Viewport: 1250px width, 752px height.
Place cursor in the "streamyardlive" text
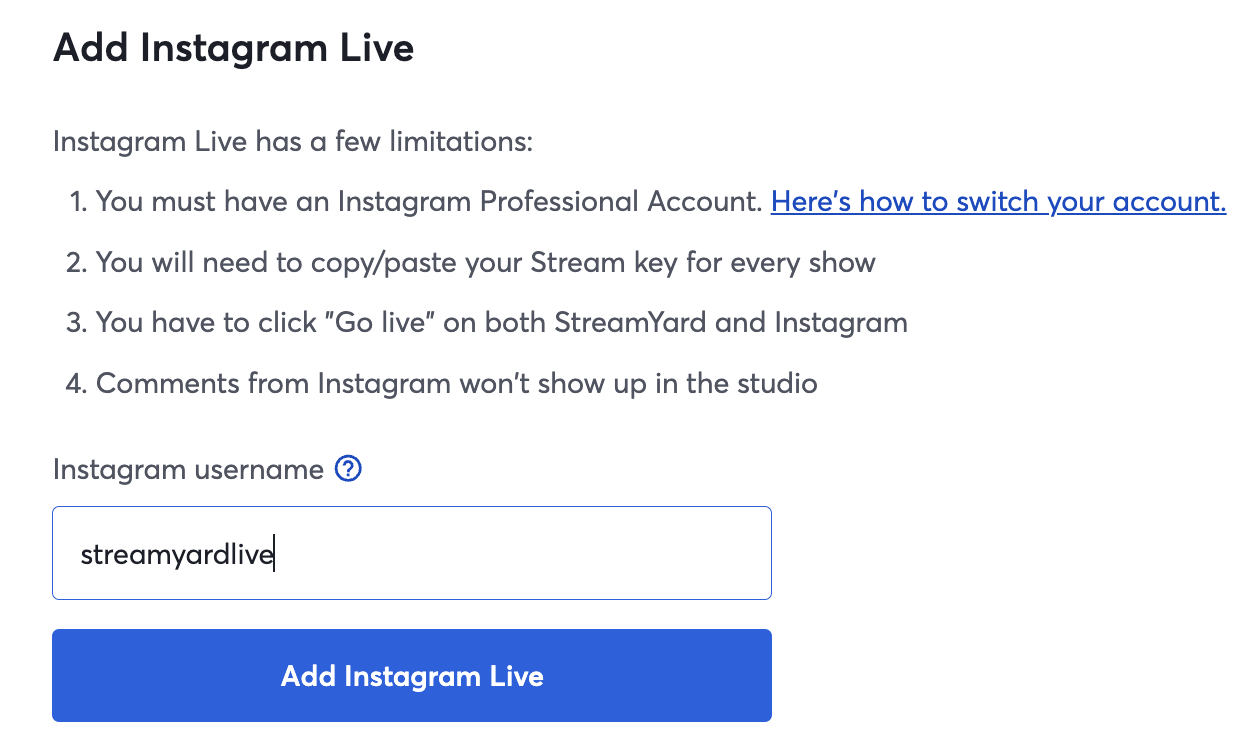click(177, 555)
